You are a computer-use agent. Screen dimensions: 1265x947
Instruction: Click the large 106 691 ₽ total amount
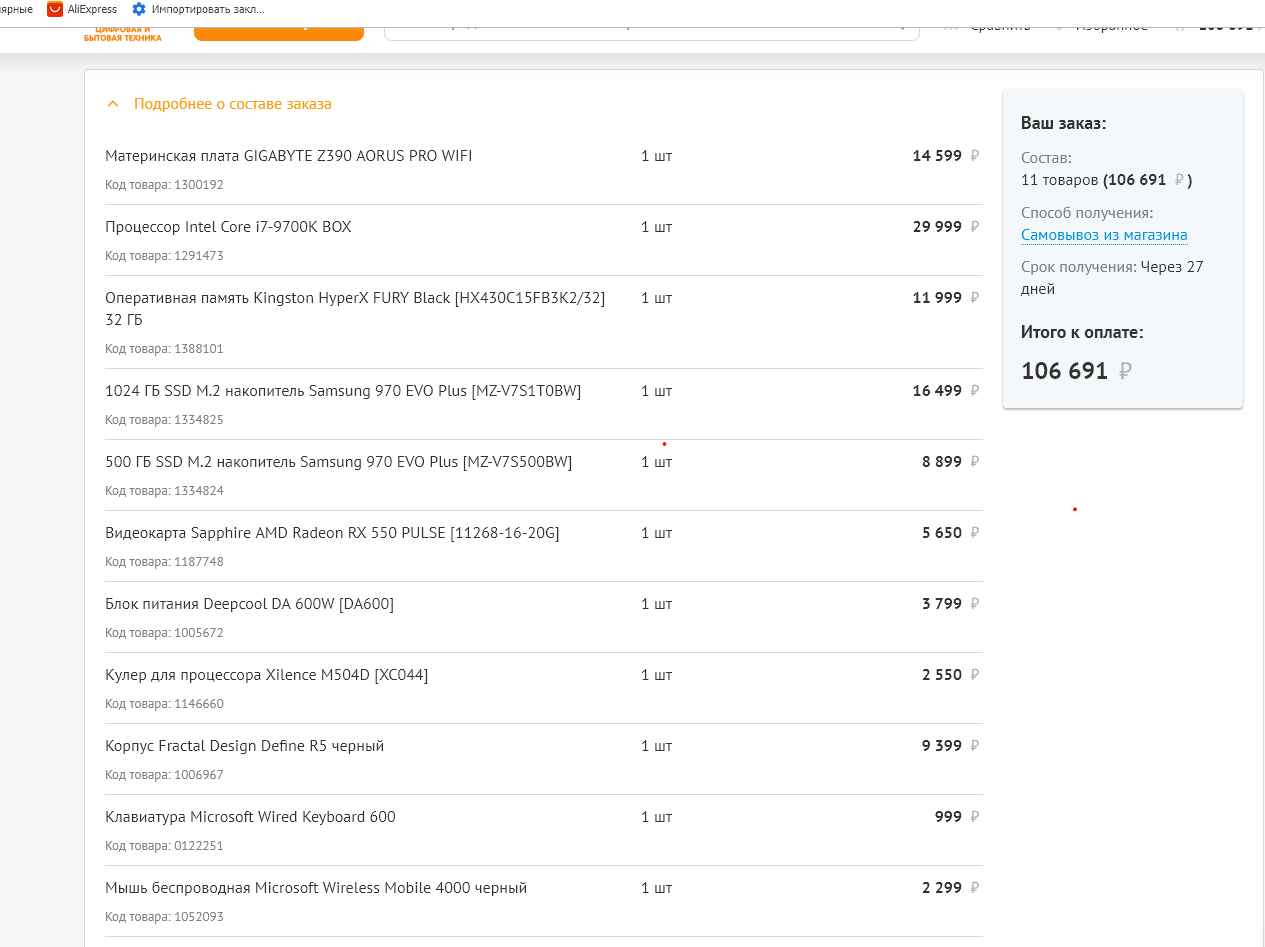point(1076,371)
